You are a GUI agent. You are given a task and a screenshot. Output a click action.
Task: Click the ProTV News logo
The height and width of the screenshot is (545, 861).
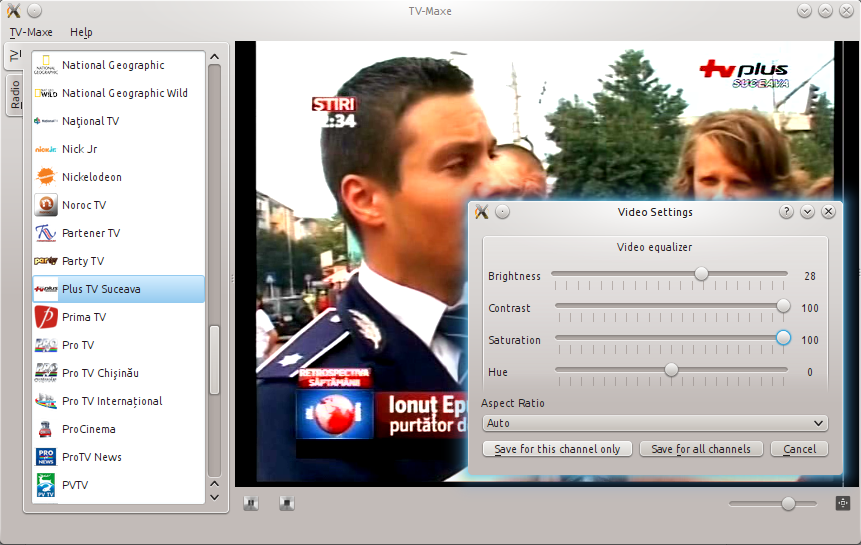[x=46, y=457]
